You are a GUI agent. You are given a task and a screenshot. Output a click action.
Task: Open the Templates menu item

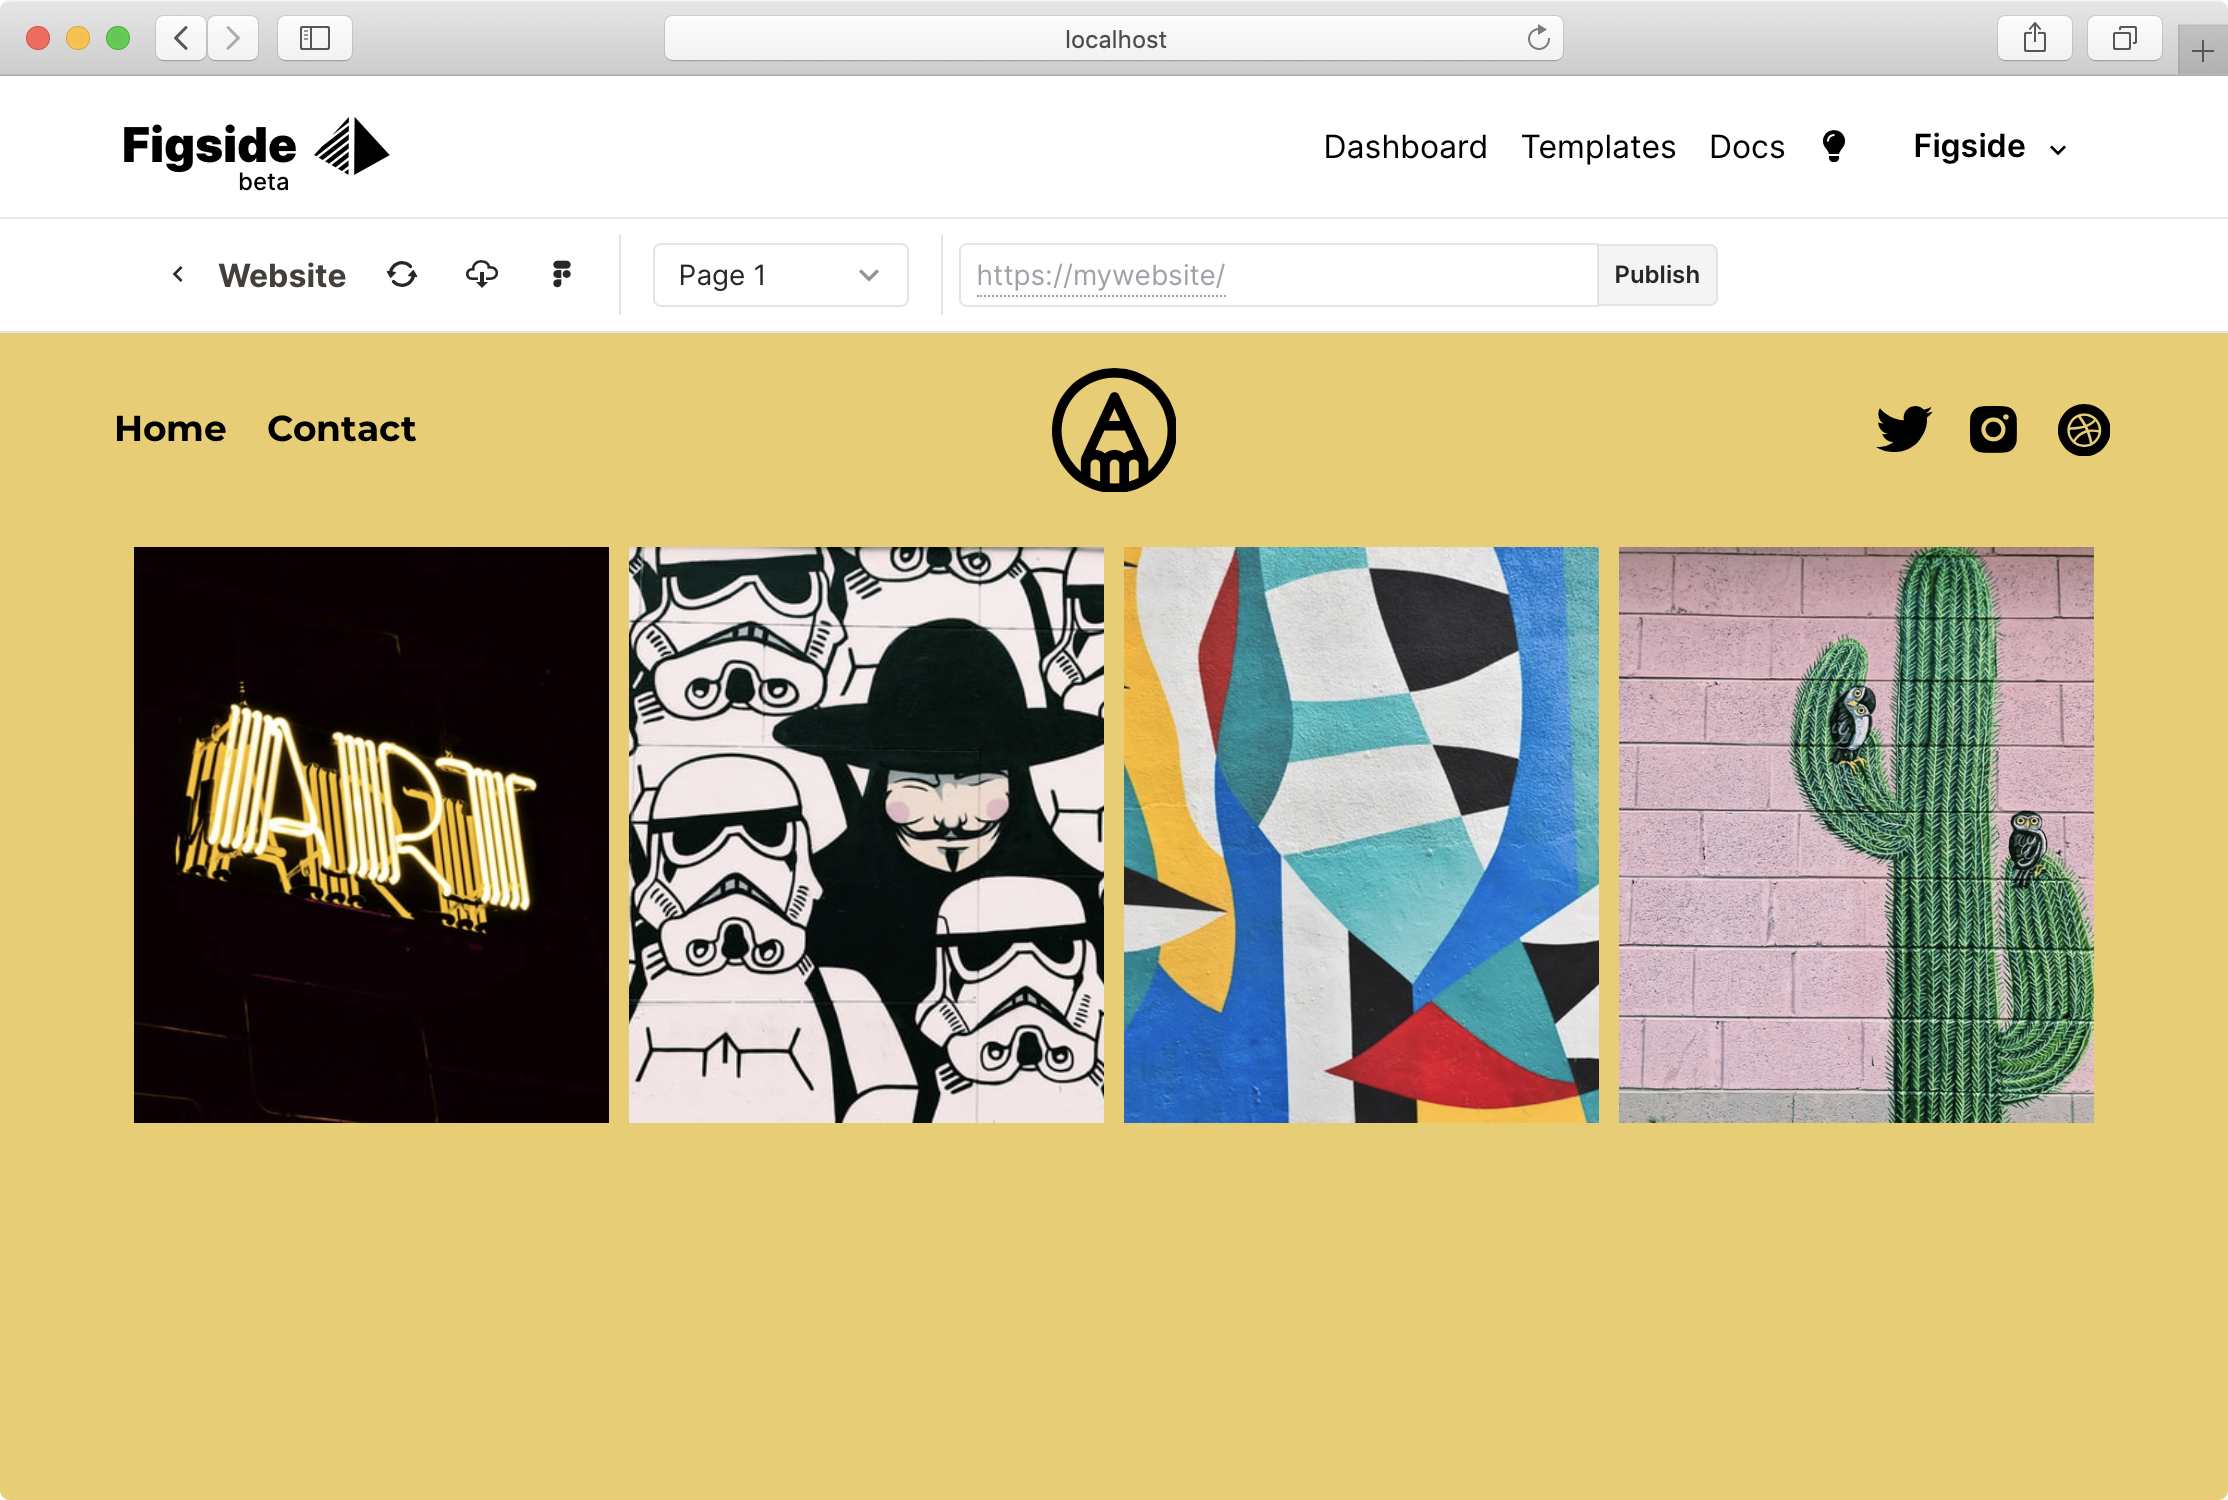click(x=1598, y=147)
